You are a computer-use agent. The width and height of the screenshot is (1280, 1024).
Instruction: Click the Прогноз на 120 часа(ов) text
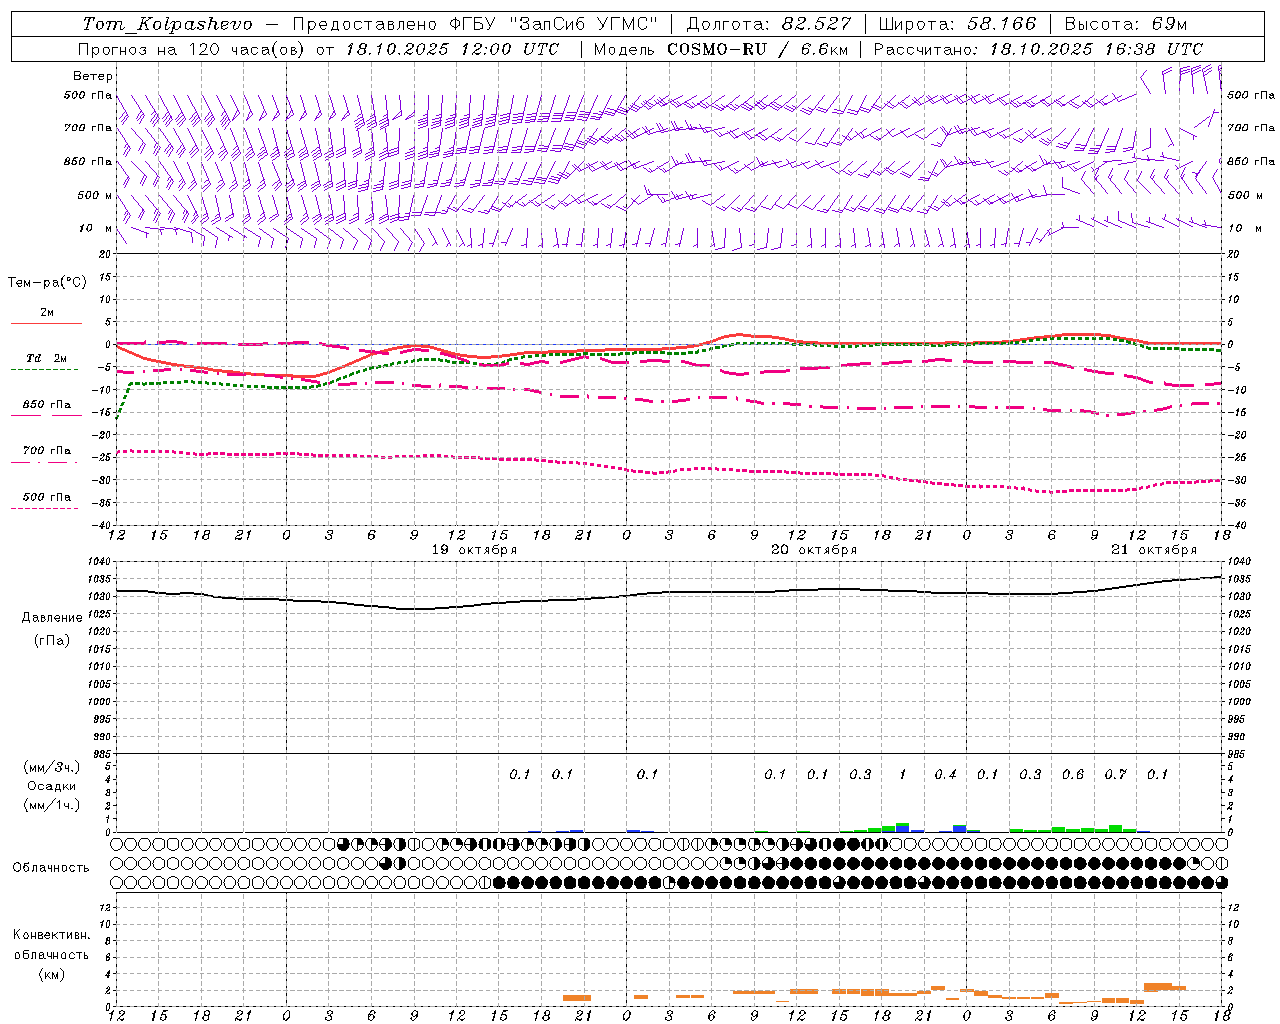point(193,49)
